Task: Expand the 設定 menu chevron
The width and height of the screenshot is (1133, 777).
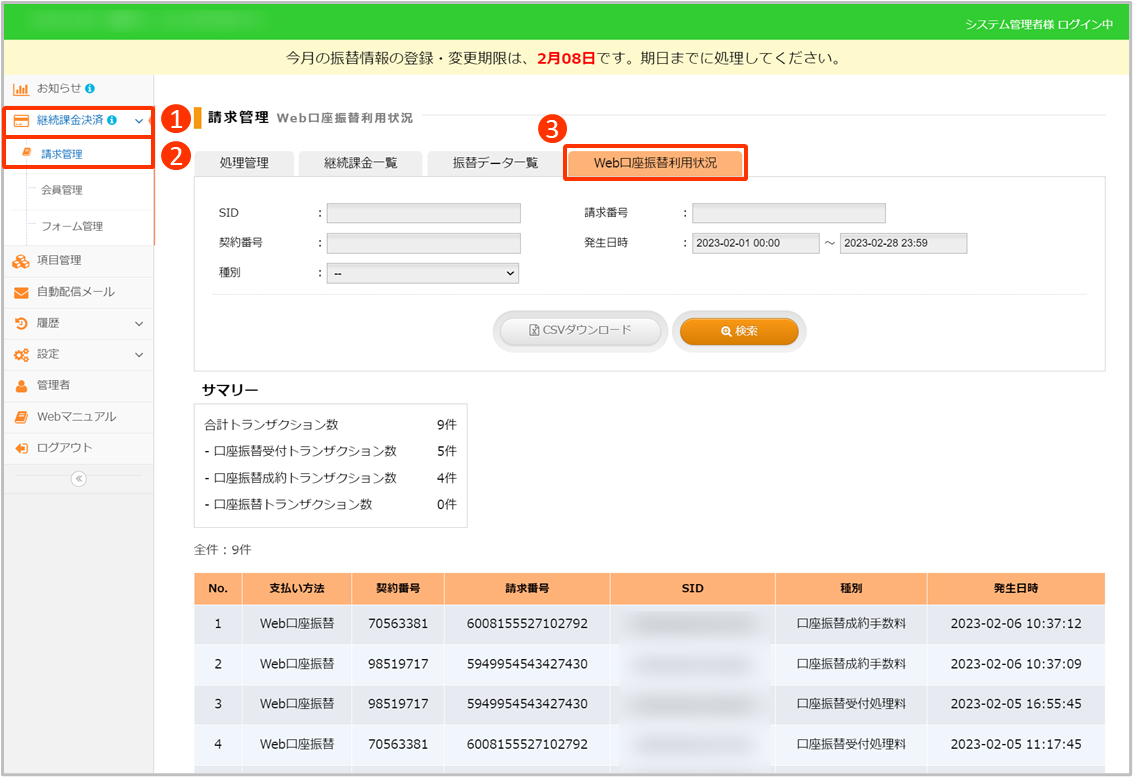Action: (x=139, y=355)
